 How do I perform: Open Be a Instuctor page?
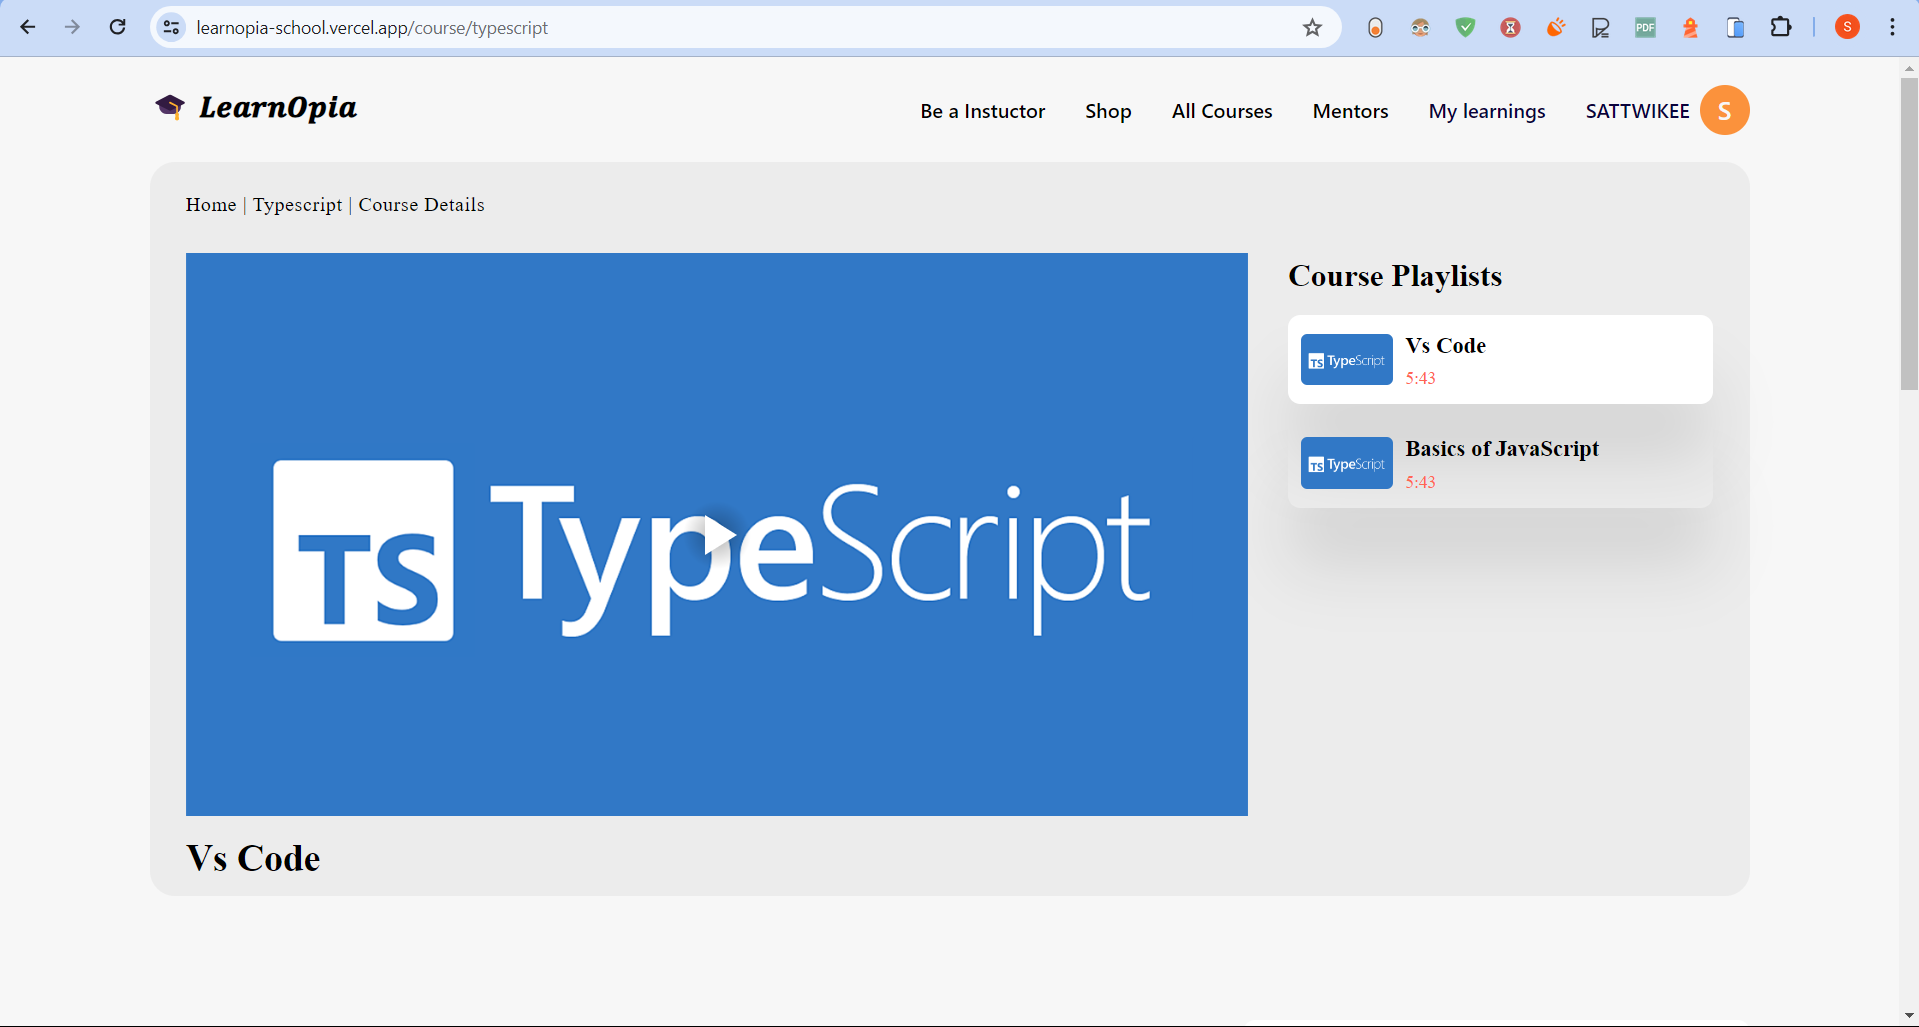[x=983, y=111]
